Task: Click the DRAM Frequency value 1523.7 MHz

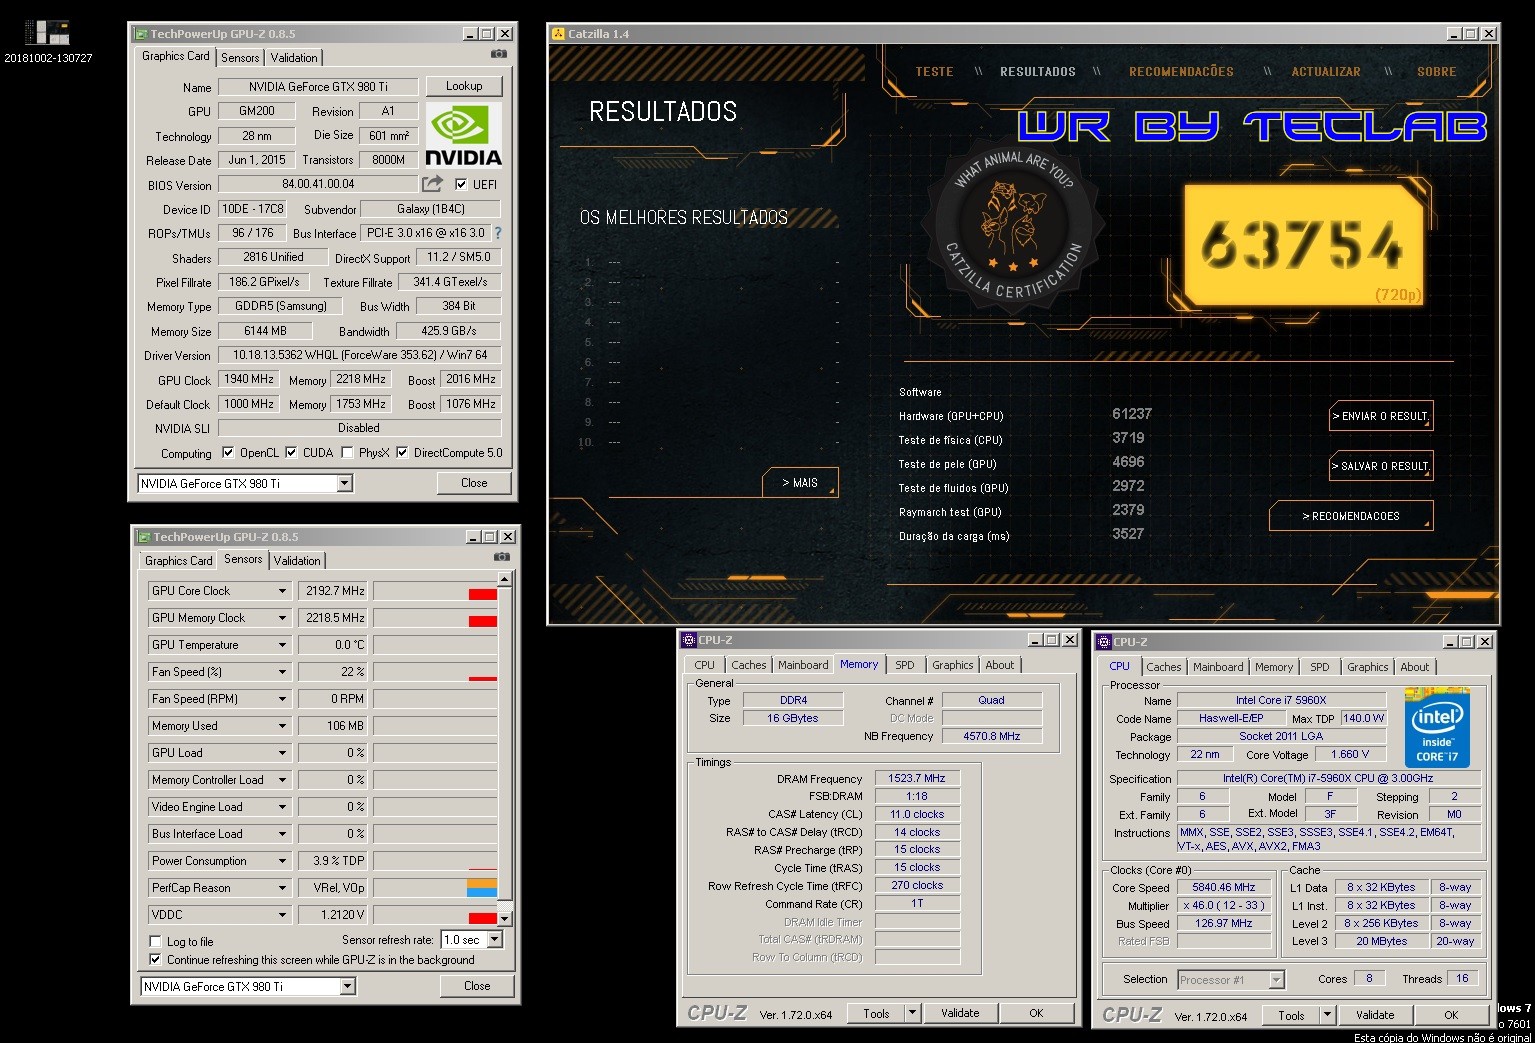Action: pos(917,778)
